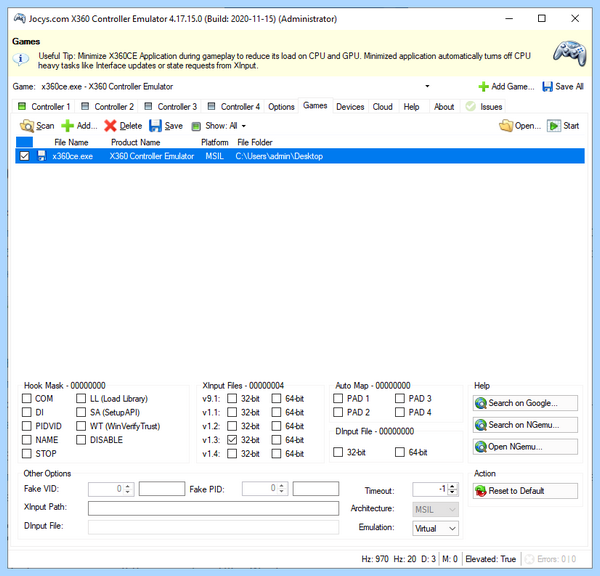The height and width of the screenshot is (576, 600).
Task: Click the red X Delete icon
Action: click(110, 126)
